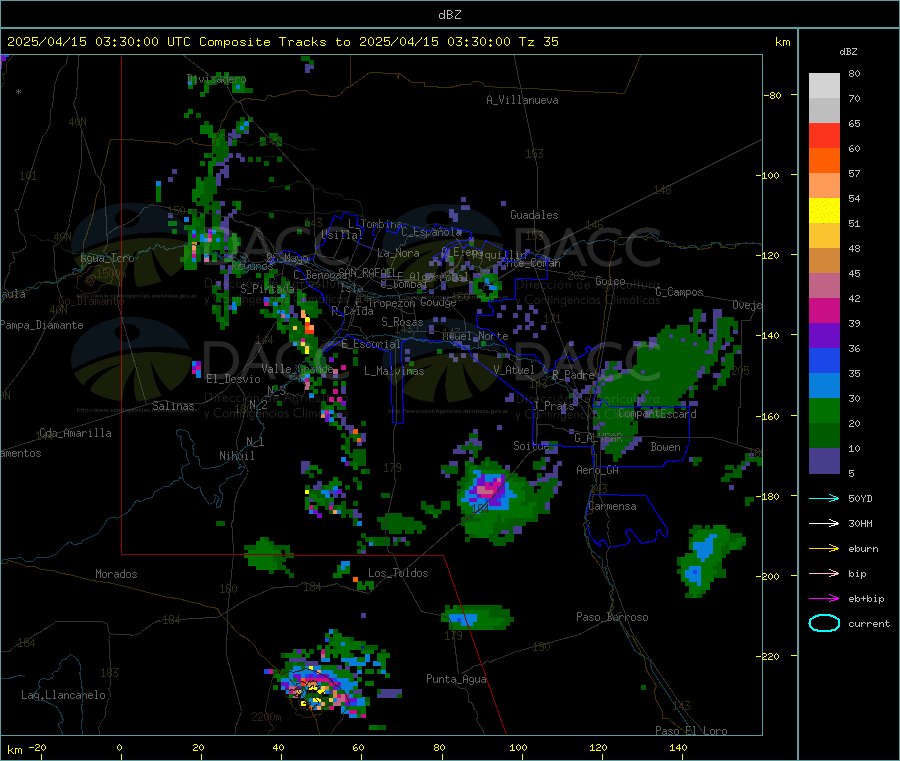Click the 'Morados' place label

(x=116, y=574)
